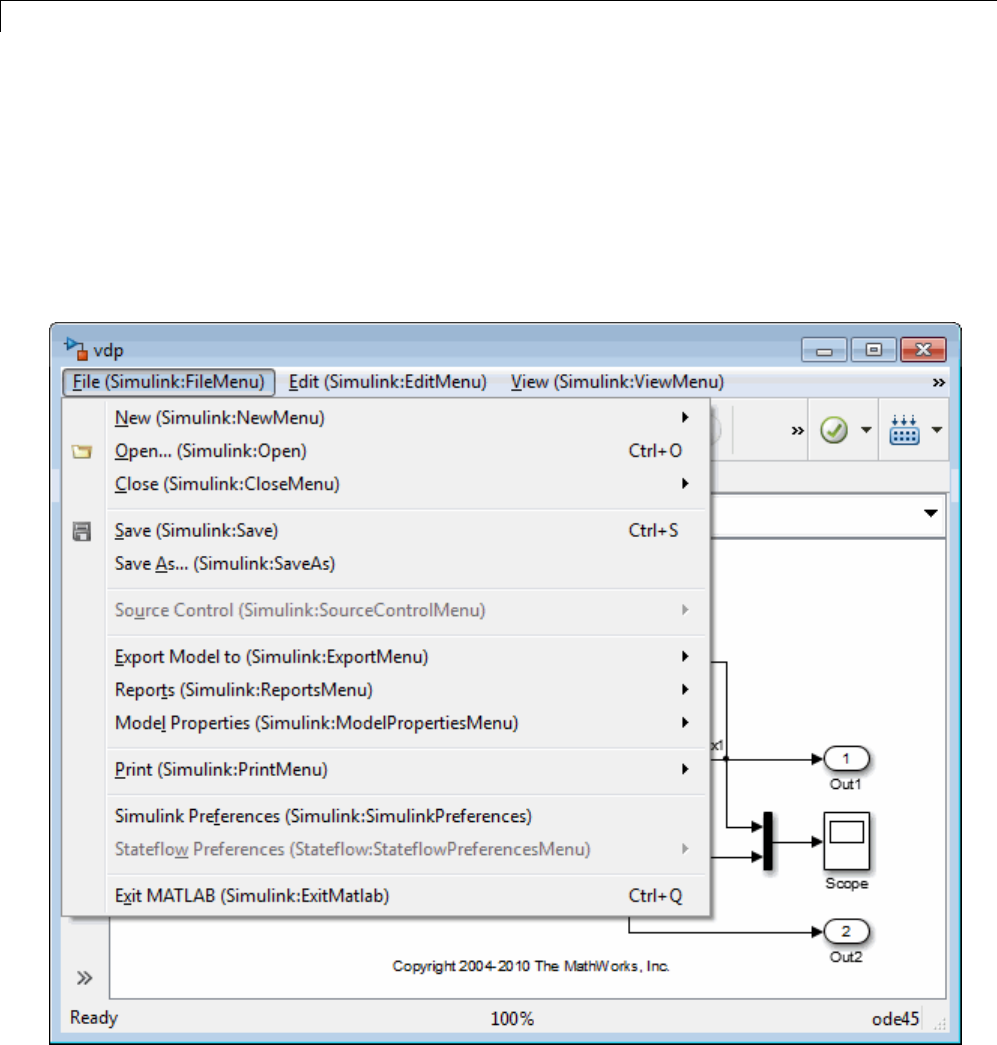997x1045 pixels.
Task: Click the floppy disk icon beside Save
Action: (82, 531)
